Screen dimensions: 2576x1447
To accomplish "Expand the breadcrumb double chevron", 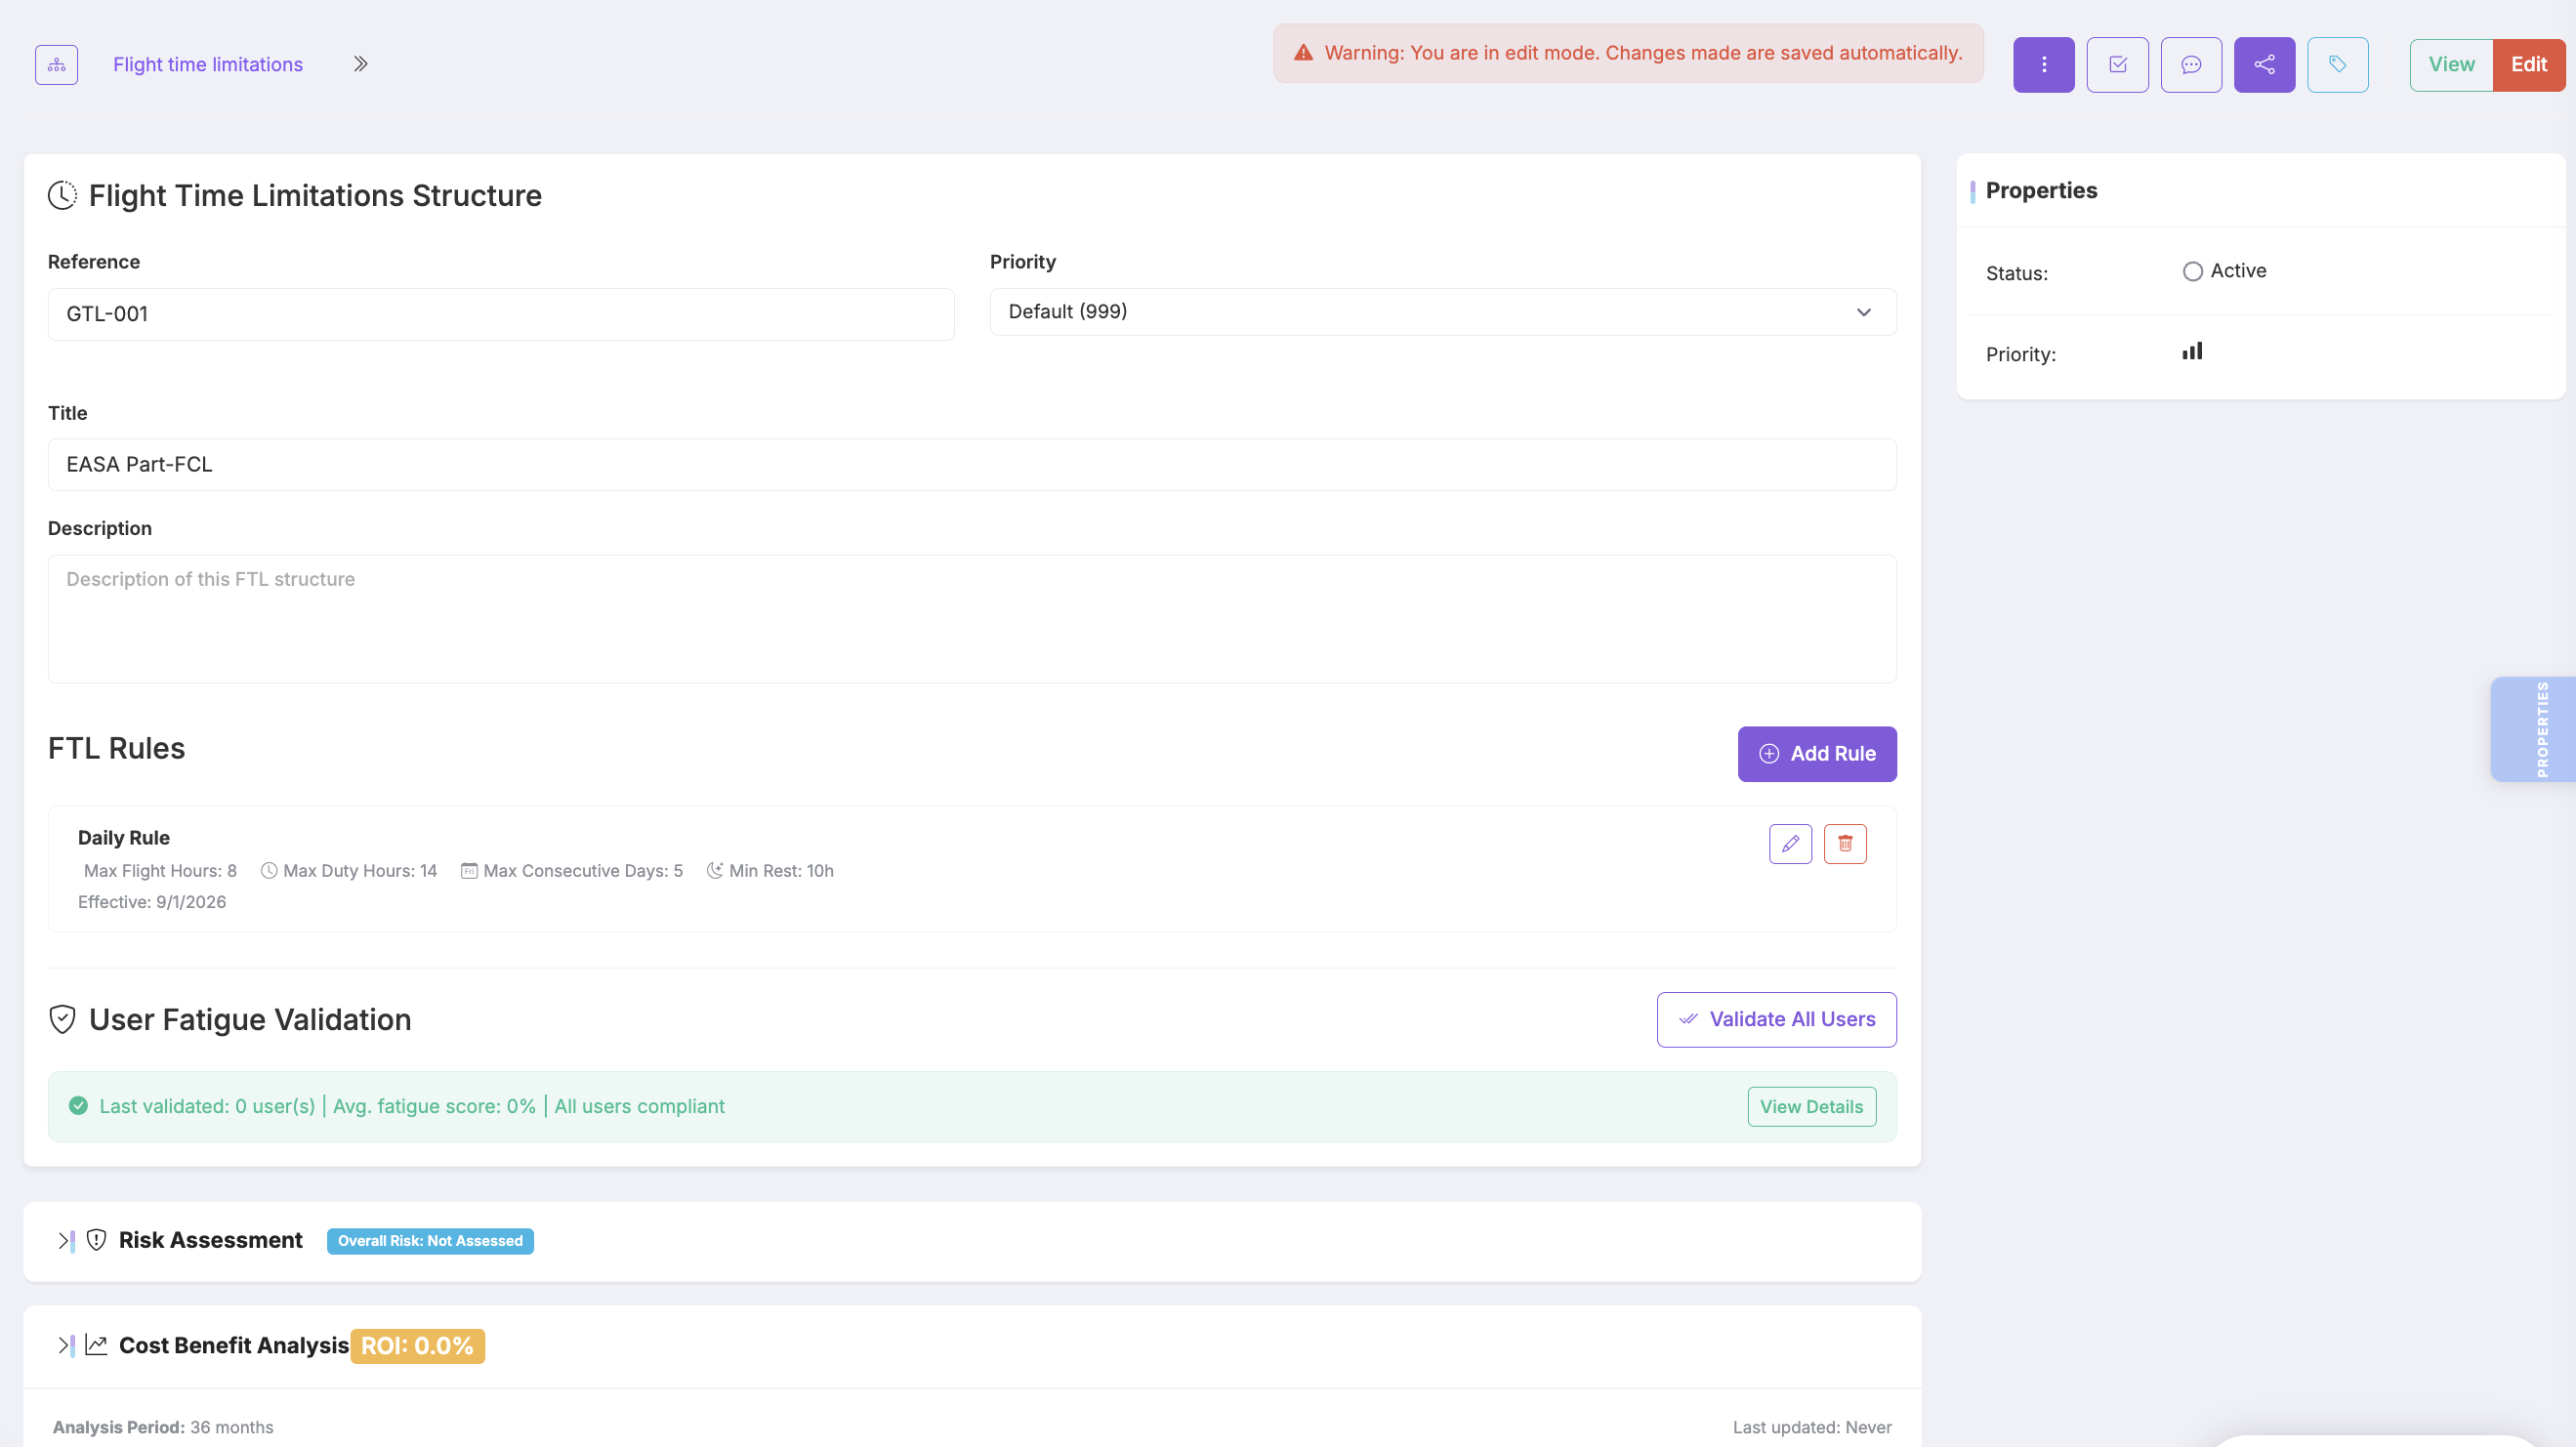I will tap(360, 65).
